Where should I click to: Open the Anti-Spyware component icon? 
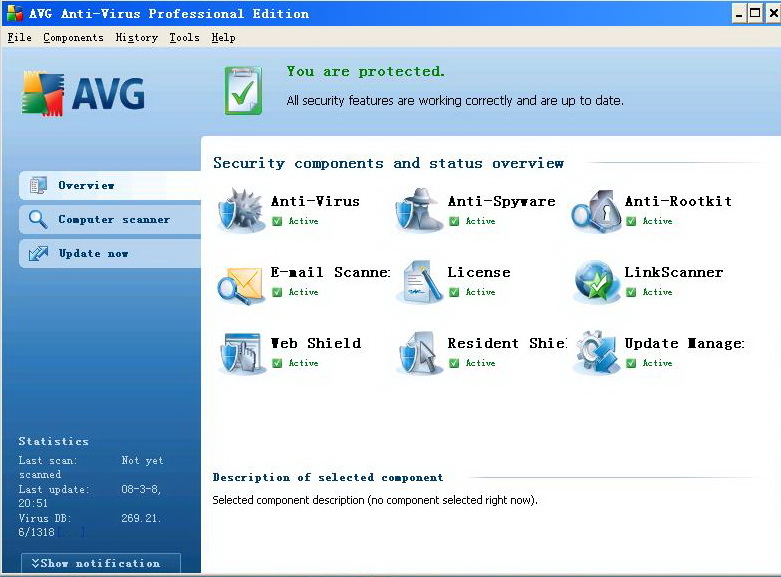point(418,210)
